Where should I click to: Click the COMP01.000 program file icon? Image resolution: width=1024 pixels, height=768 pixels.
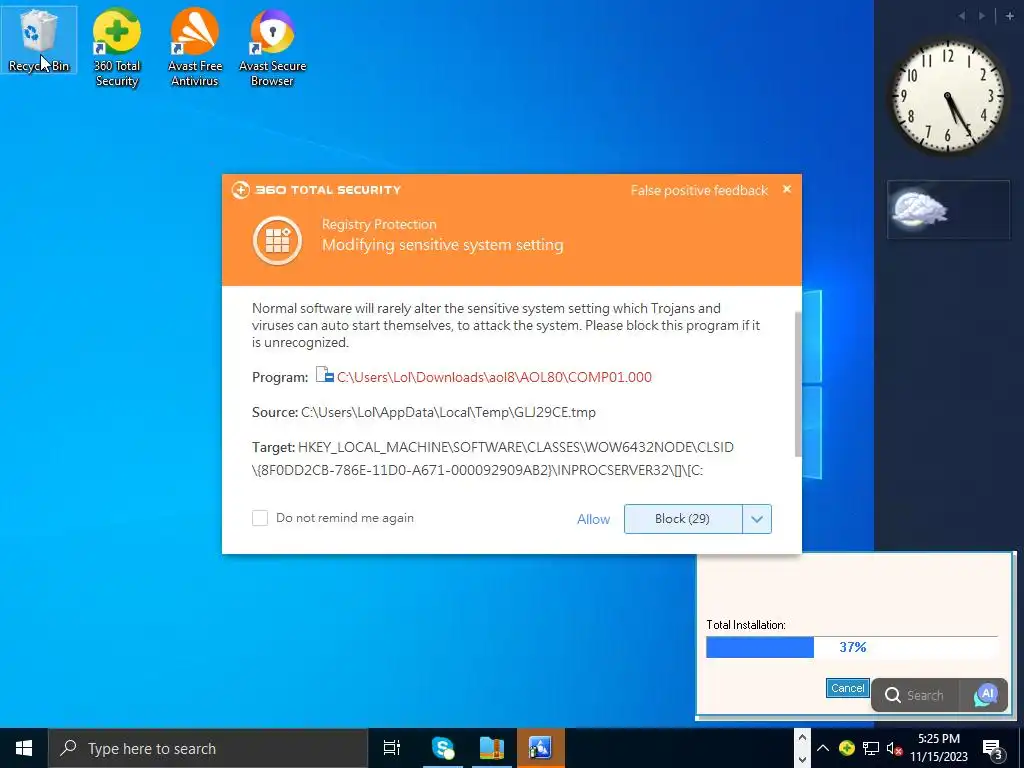pyautogui.click(x=325, y=376)
